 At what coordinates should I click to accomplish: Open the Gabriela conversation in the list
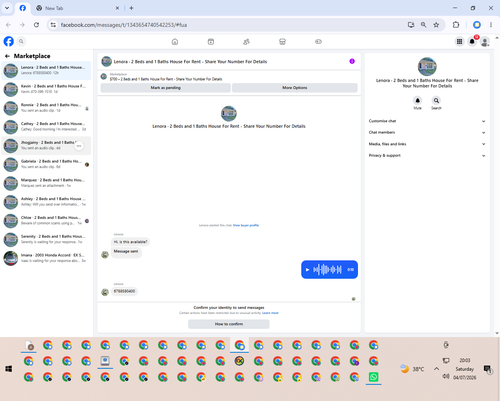[x=46, y=164]
